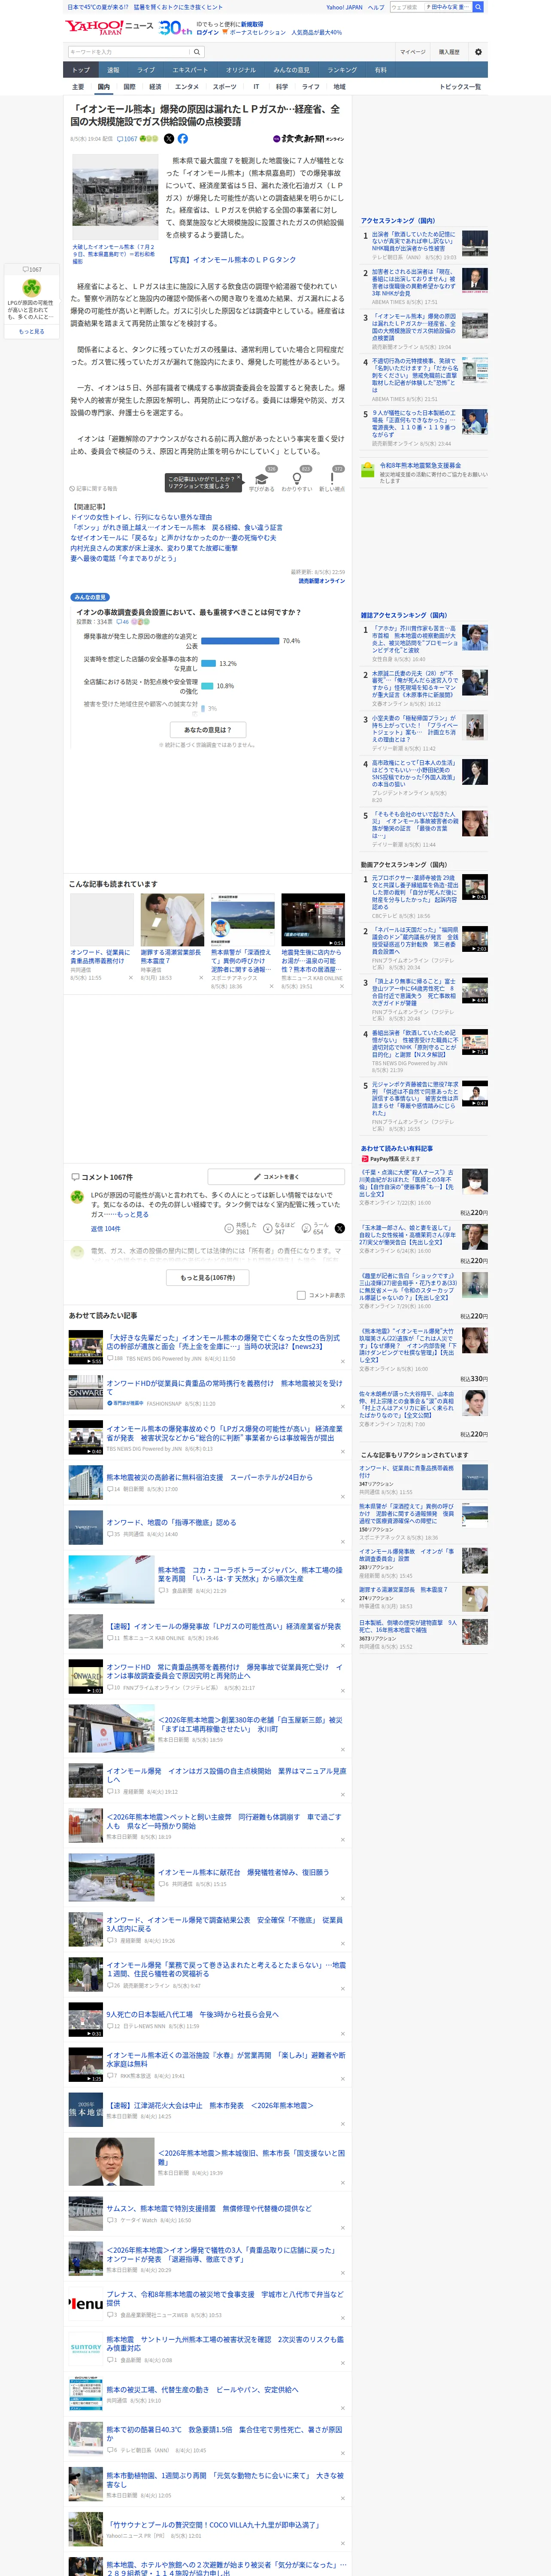Click the 70.4% poll result bar
This screenshot has height=2576, width=551.
tap(240, 641)
